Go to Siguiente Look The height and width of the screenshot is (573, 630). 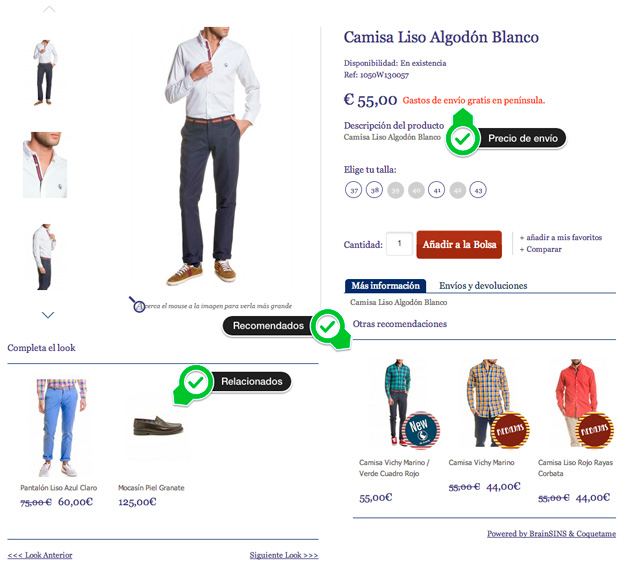coord(284,555)
